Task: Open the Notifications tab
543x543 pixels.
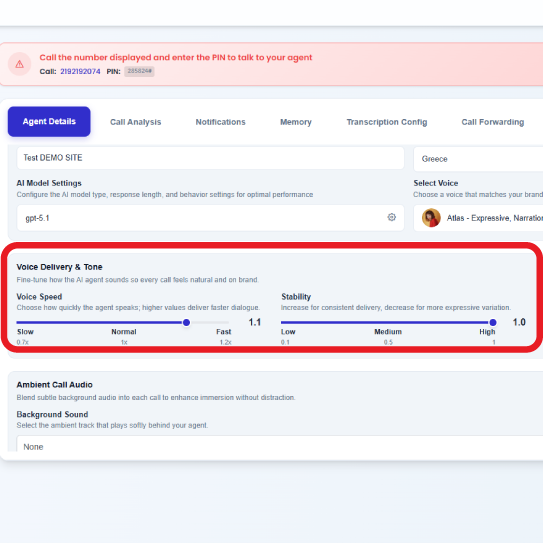Action: [x=220, y=122]
